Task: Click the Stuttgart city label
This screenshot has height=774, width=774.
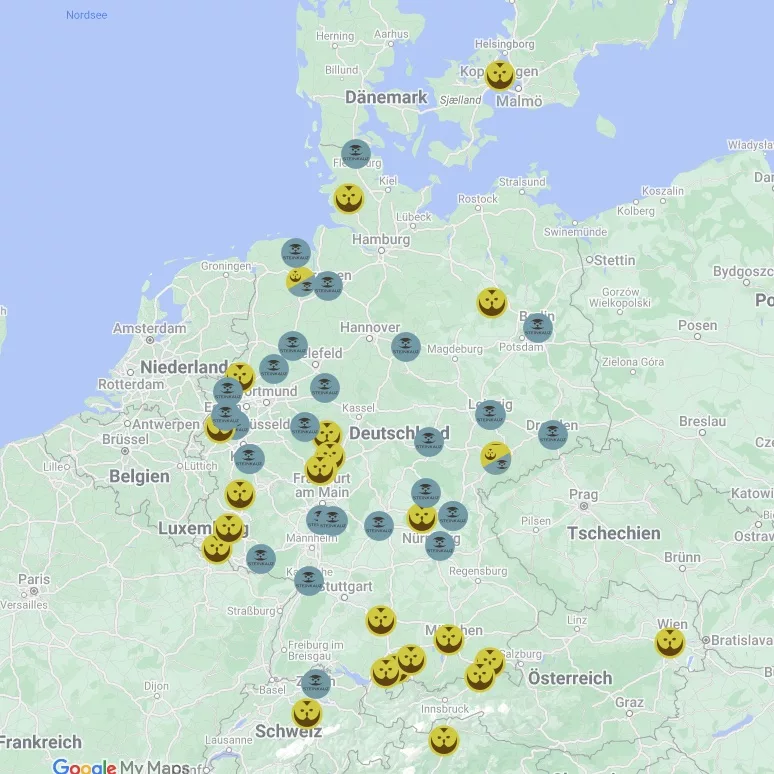Action: point(346,586)
